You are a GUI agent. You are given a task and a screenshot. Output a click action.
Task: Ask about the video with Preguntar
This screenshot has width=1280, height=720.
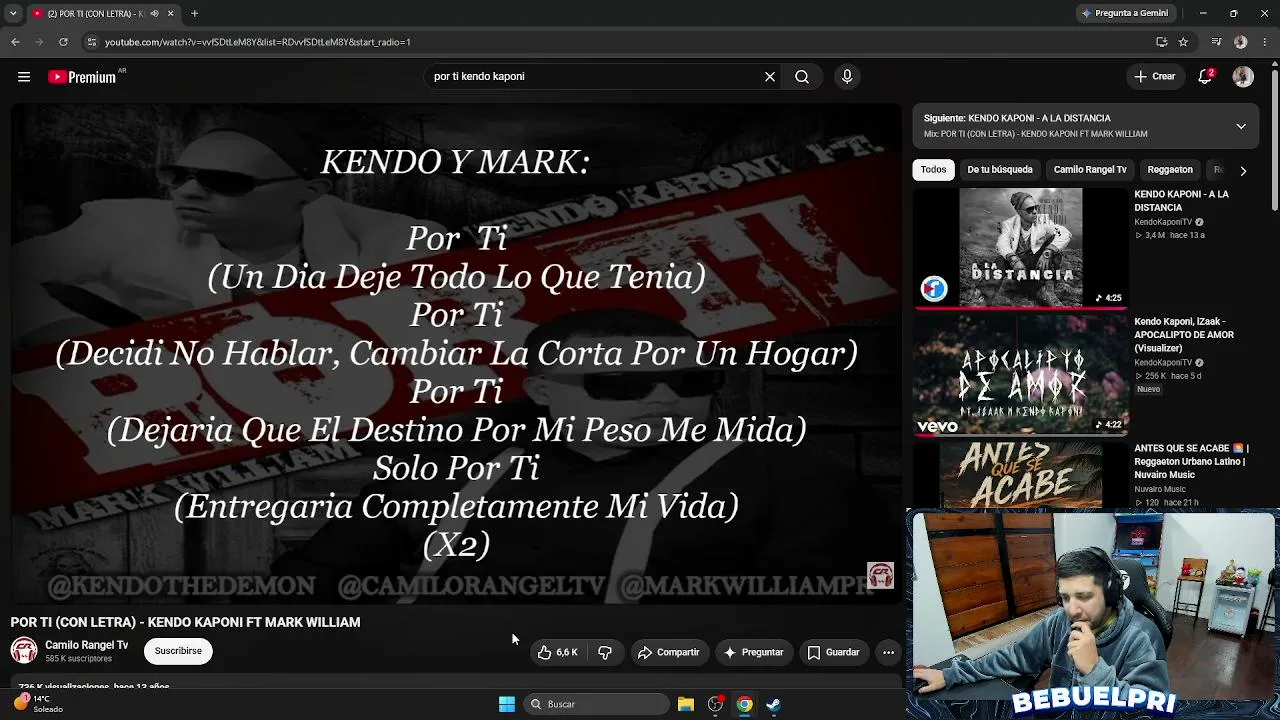tap(753, 652)
